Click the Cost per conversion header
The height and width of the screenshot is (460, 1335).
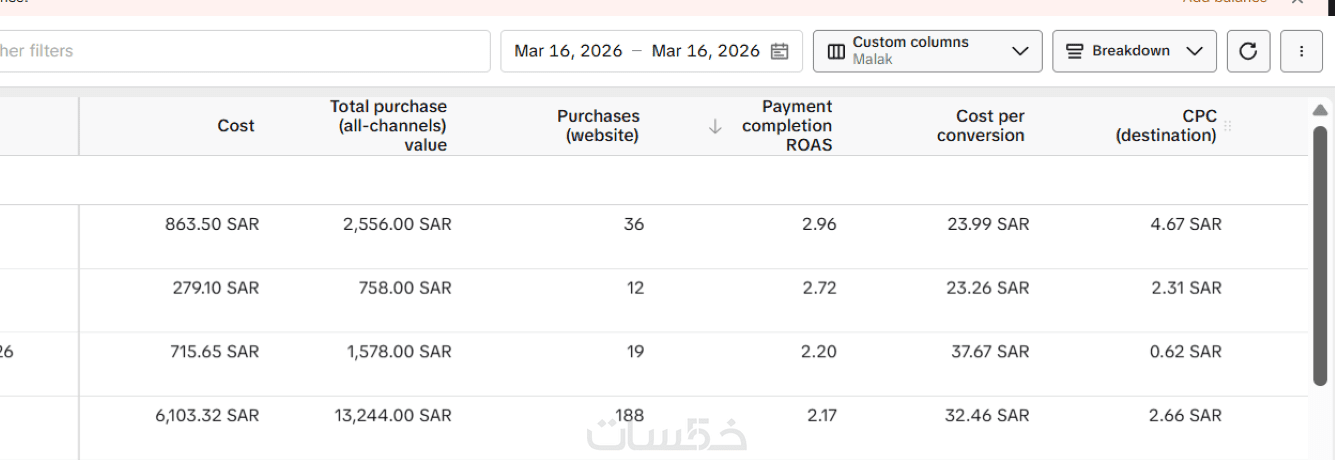(980, 126)
